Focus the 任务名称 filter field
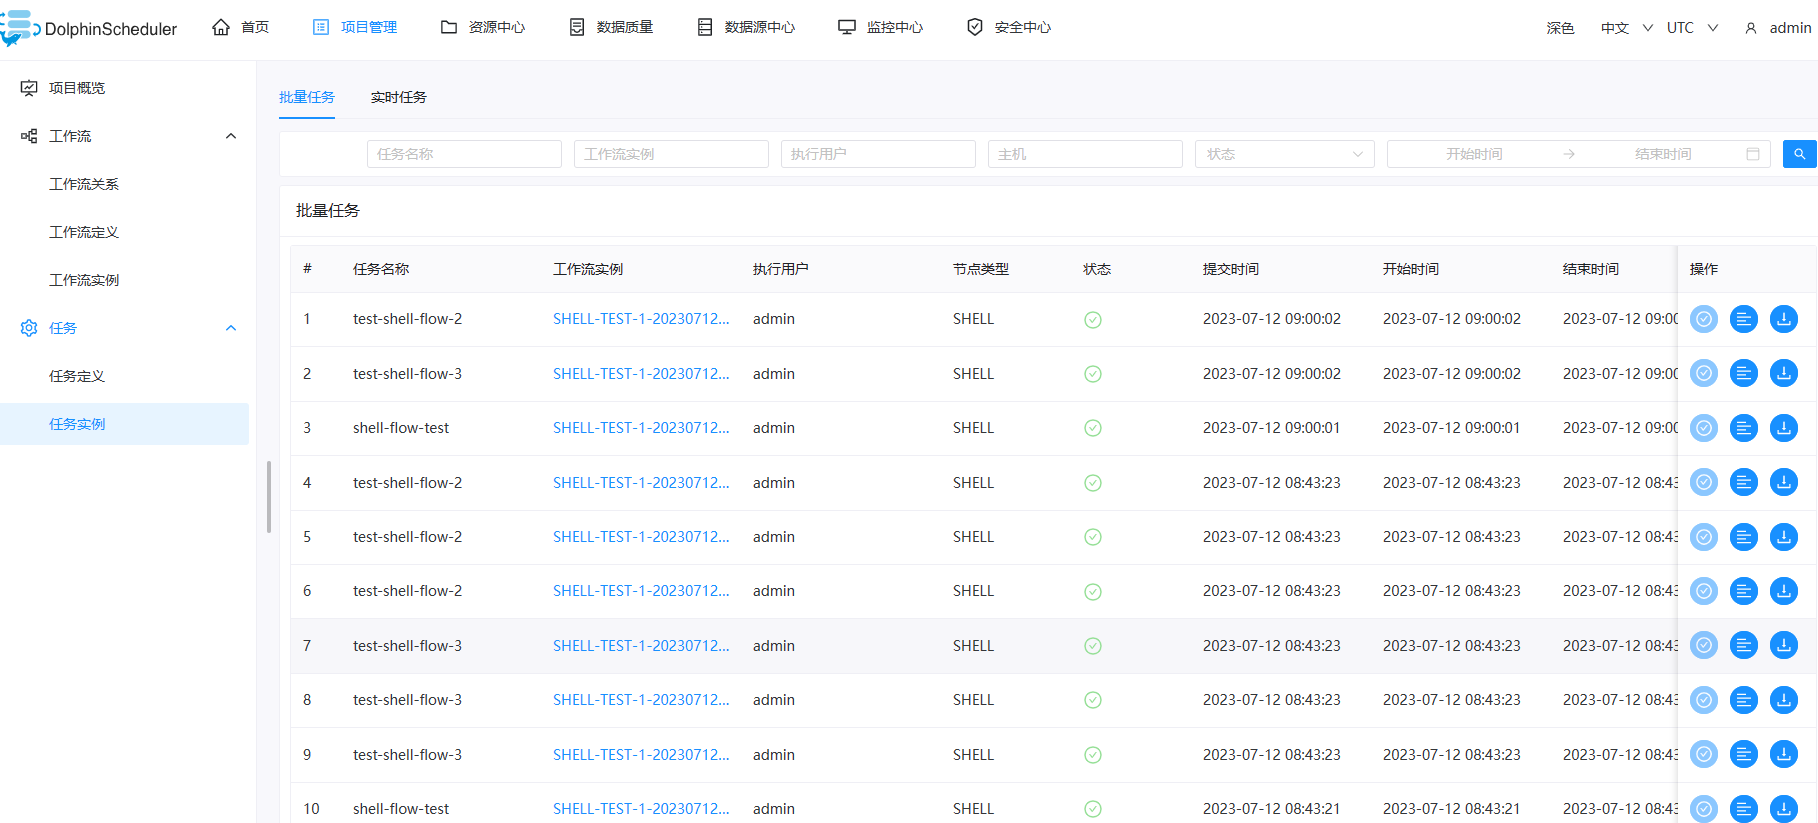 tap(464, 154)
